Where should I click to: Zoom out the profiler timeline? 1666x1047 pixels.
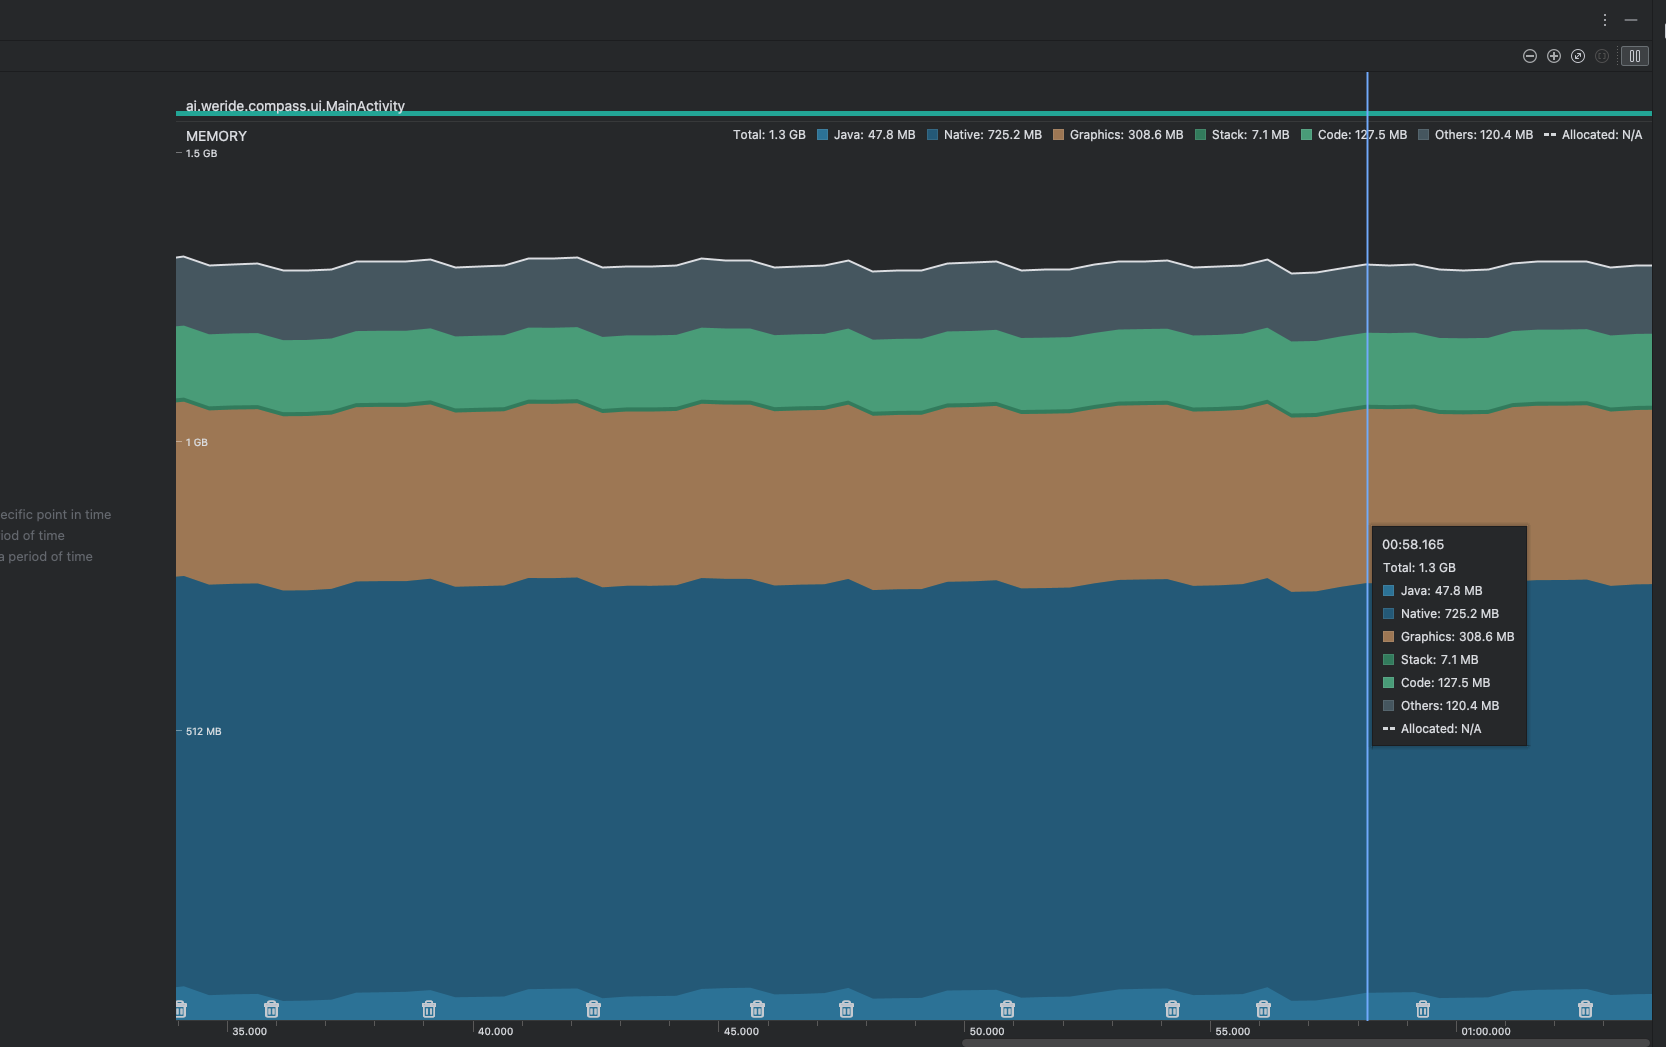[1530, 56]
